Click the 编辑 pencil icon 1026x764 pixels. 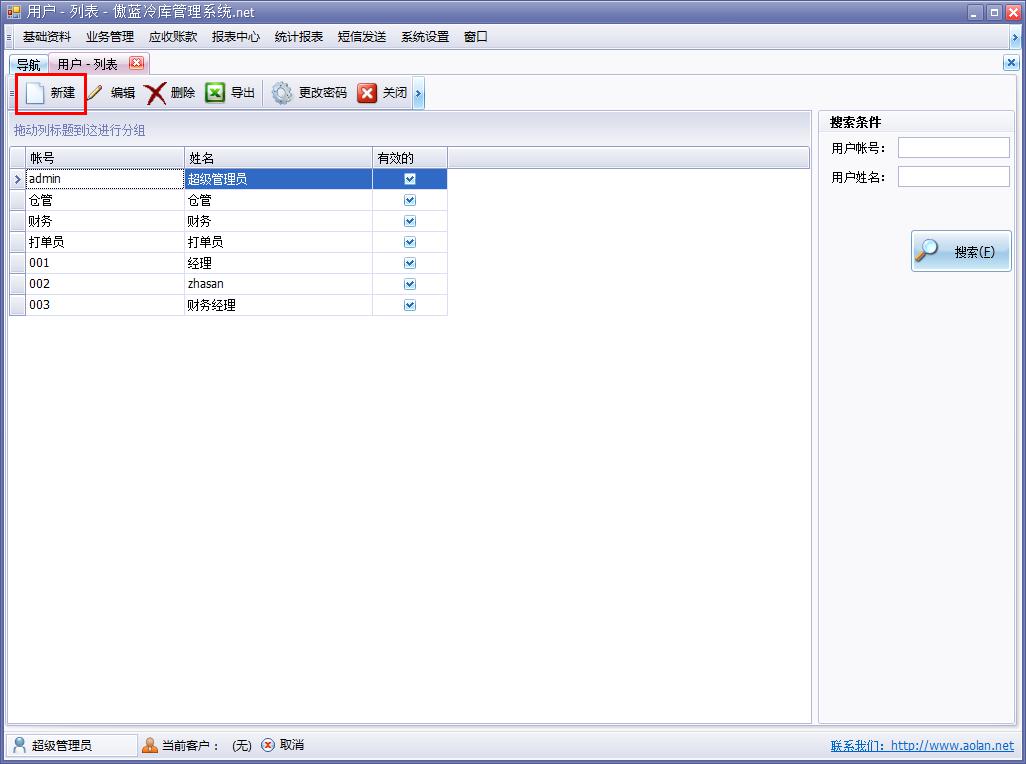96,93
